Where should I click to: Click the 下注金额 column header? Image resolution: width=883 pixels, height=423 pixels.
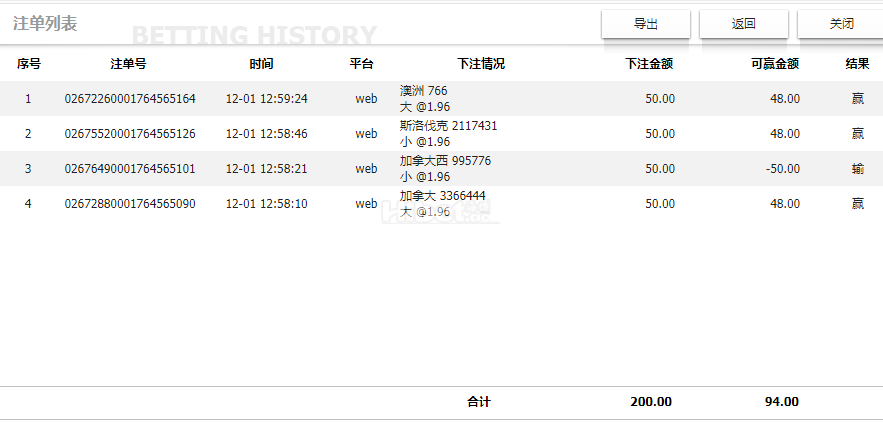[x=648, y=64]
